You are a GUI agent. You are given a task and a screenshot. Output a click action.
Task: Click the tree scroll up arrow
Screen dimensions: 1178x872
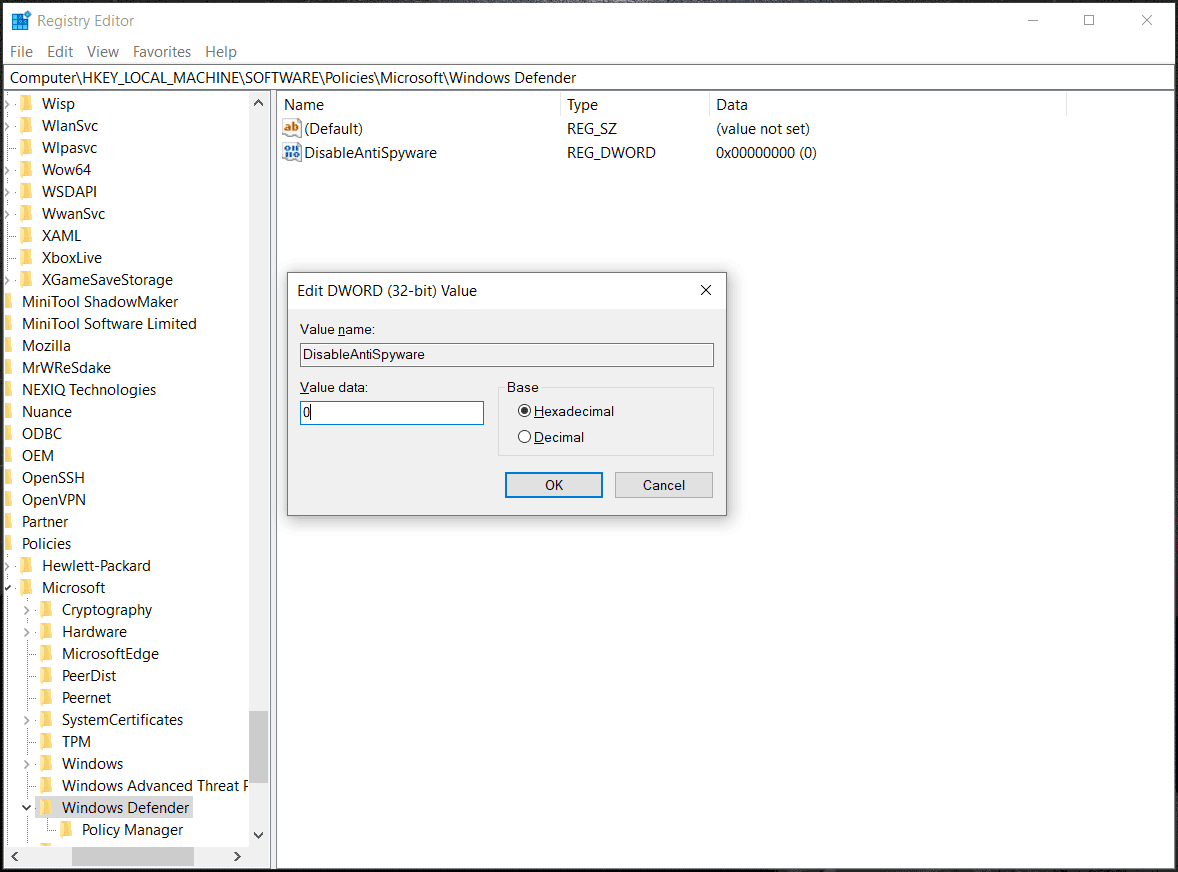click(x=258, y=103)
